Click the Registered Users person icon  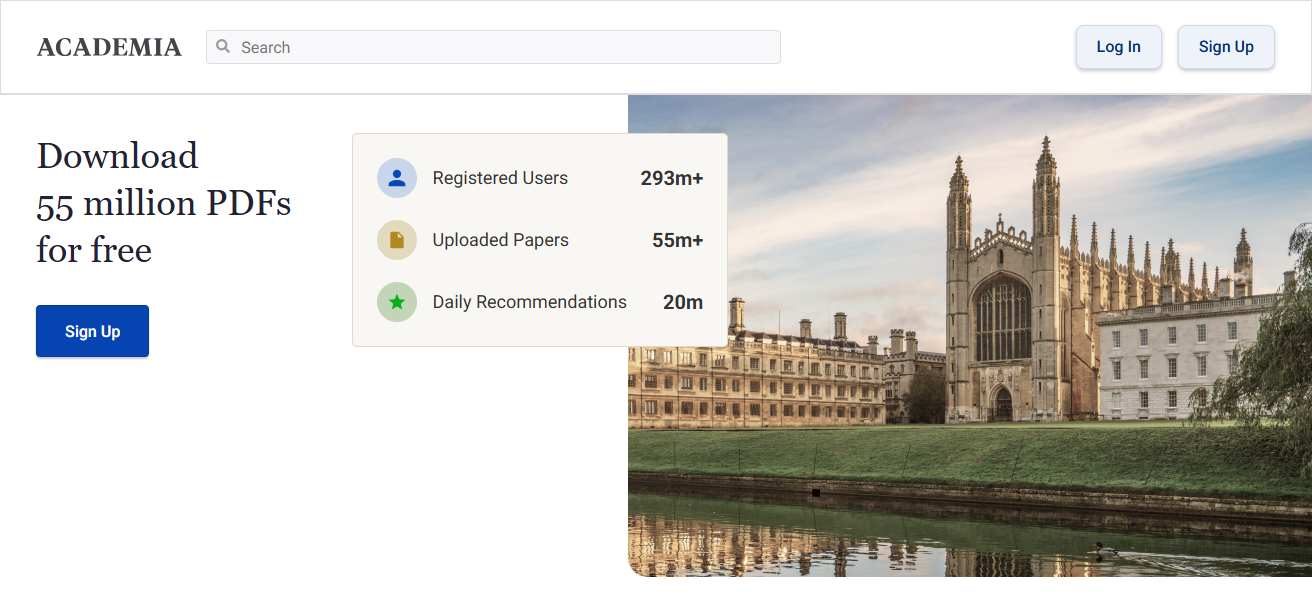[397, 178]
